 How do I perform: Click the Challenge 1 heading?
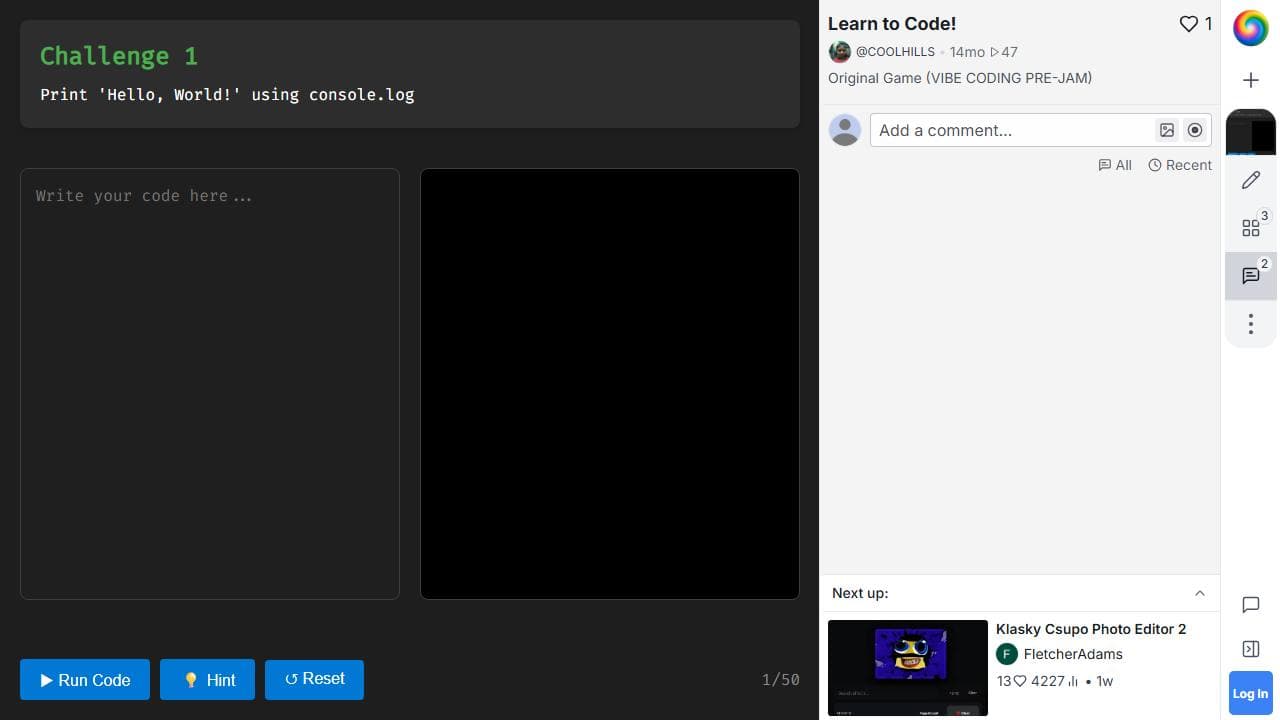click(119, 56)
